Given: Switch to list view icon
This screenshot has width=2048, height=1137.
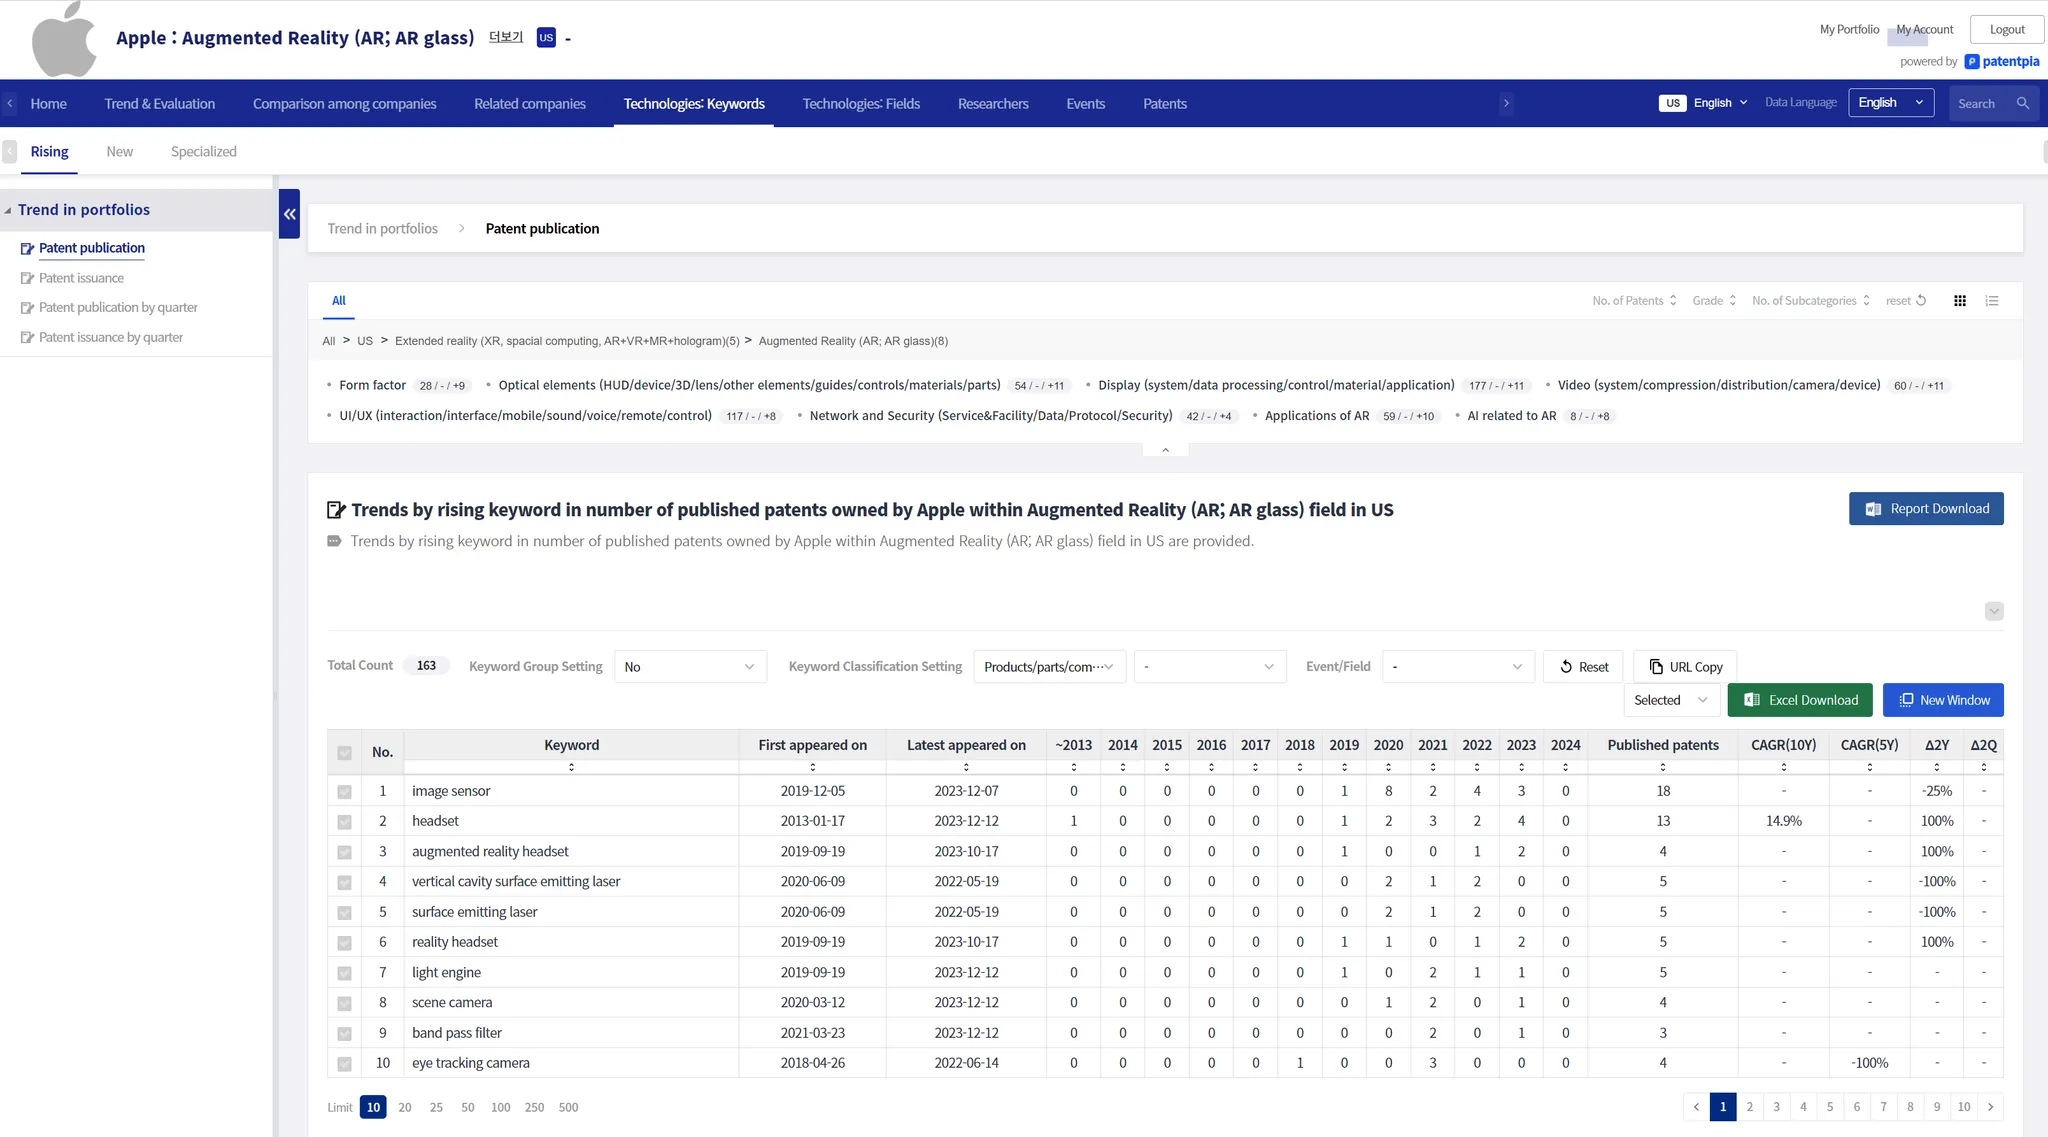Looking at the screenshot, I should pos(1992,301).
